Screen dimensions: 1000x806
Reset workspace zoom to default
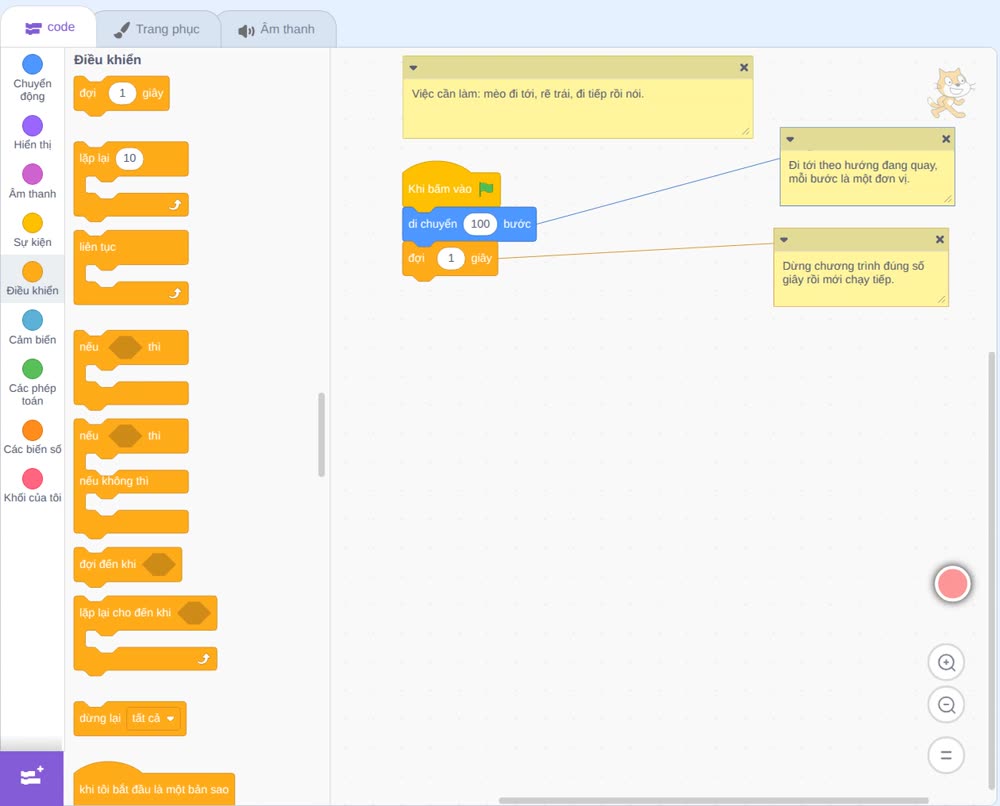(946, 755)
